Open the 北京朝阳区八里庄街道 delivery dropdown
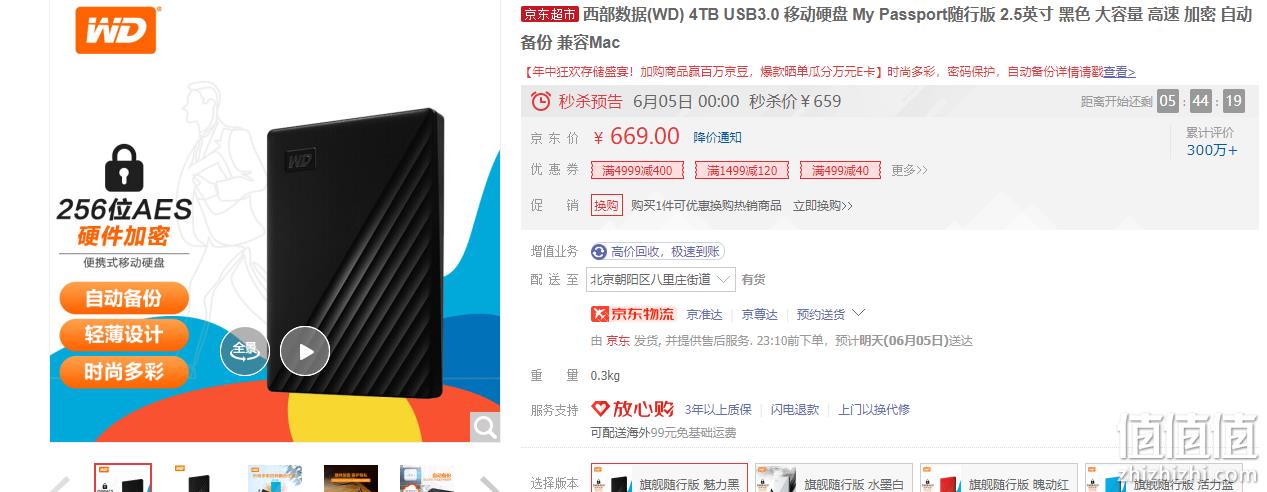 point(661,279)
